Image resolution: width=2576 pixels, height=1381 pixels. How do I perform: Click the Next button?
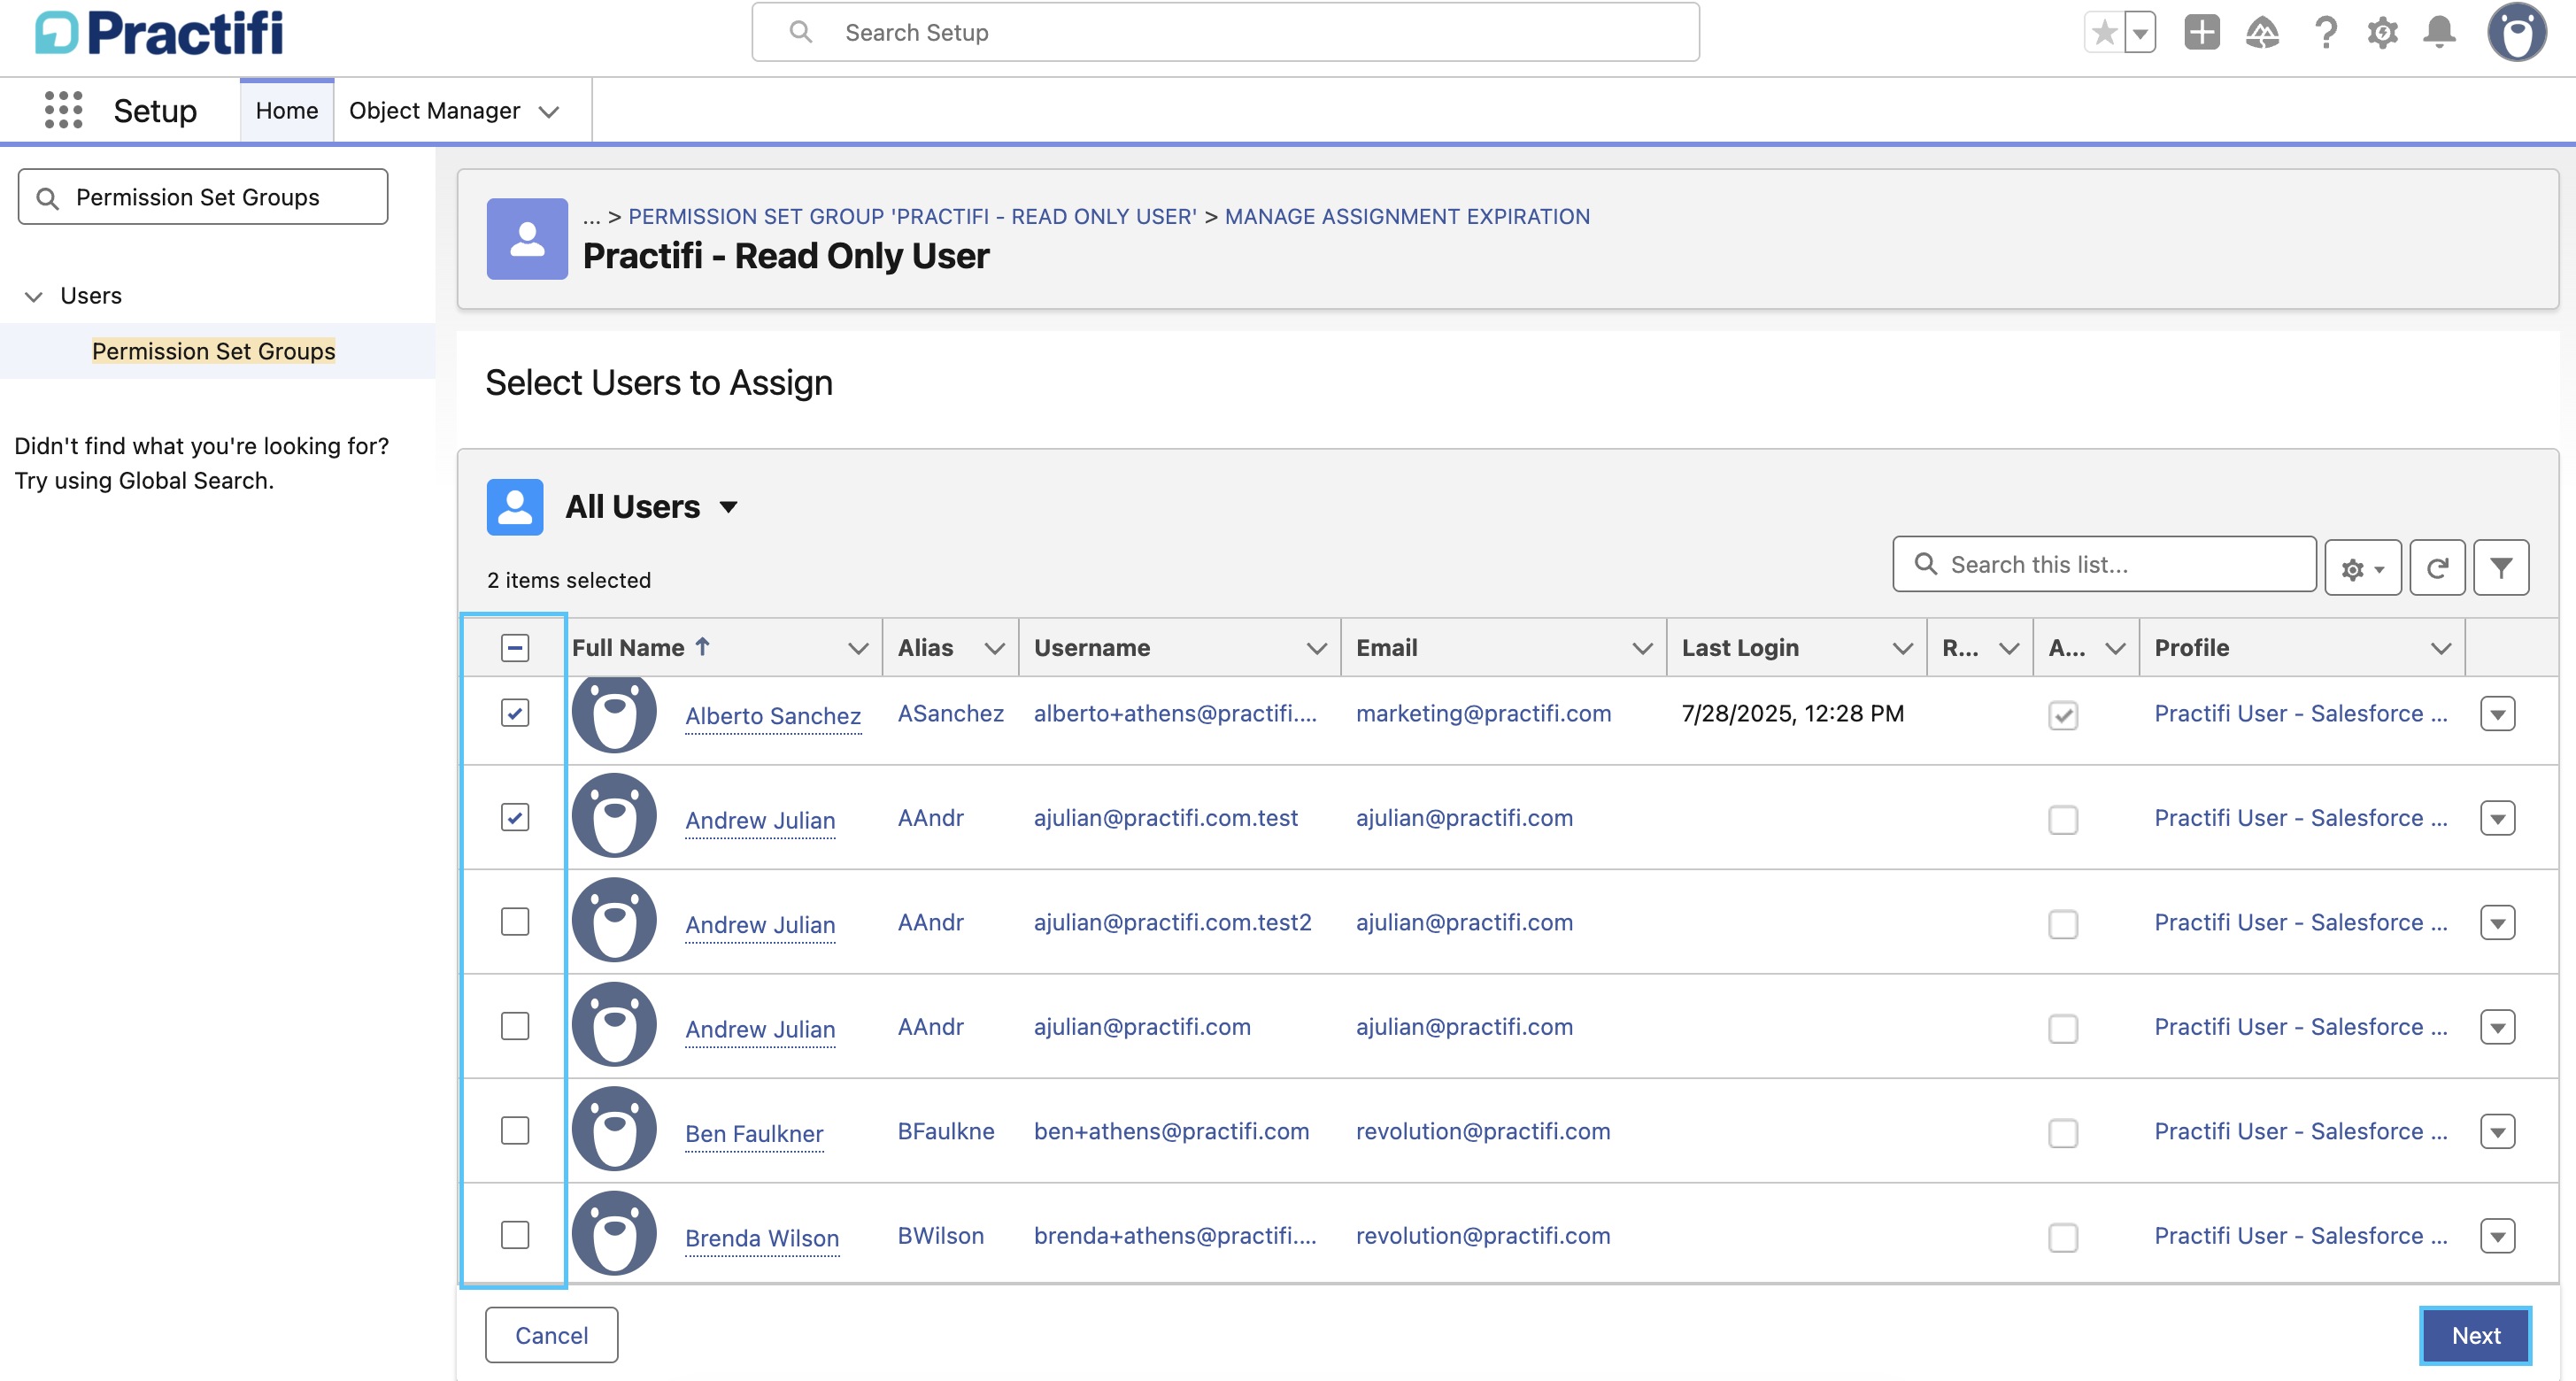click(2476, 1335)
